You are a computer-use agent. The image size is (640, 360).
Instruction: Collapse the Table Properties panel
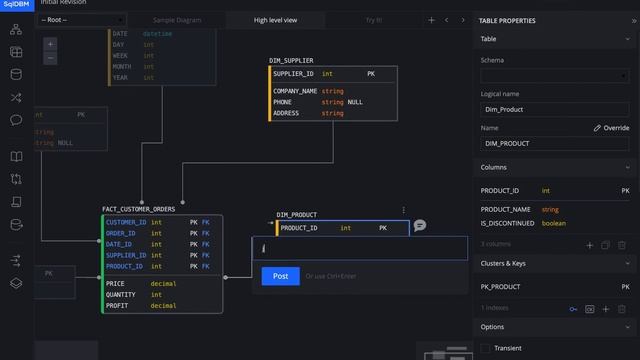634,21
